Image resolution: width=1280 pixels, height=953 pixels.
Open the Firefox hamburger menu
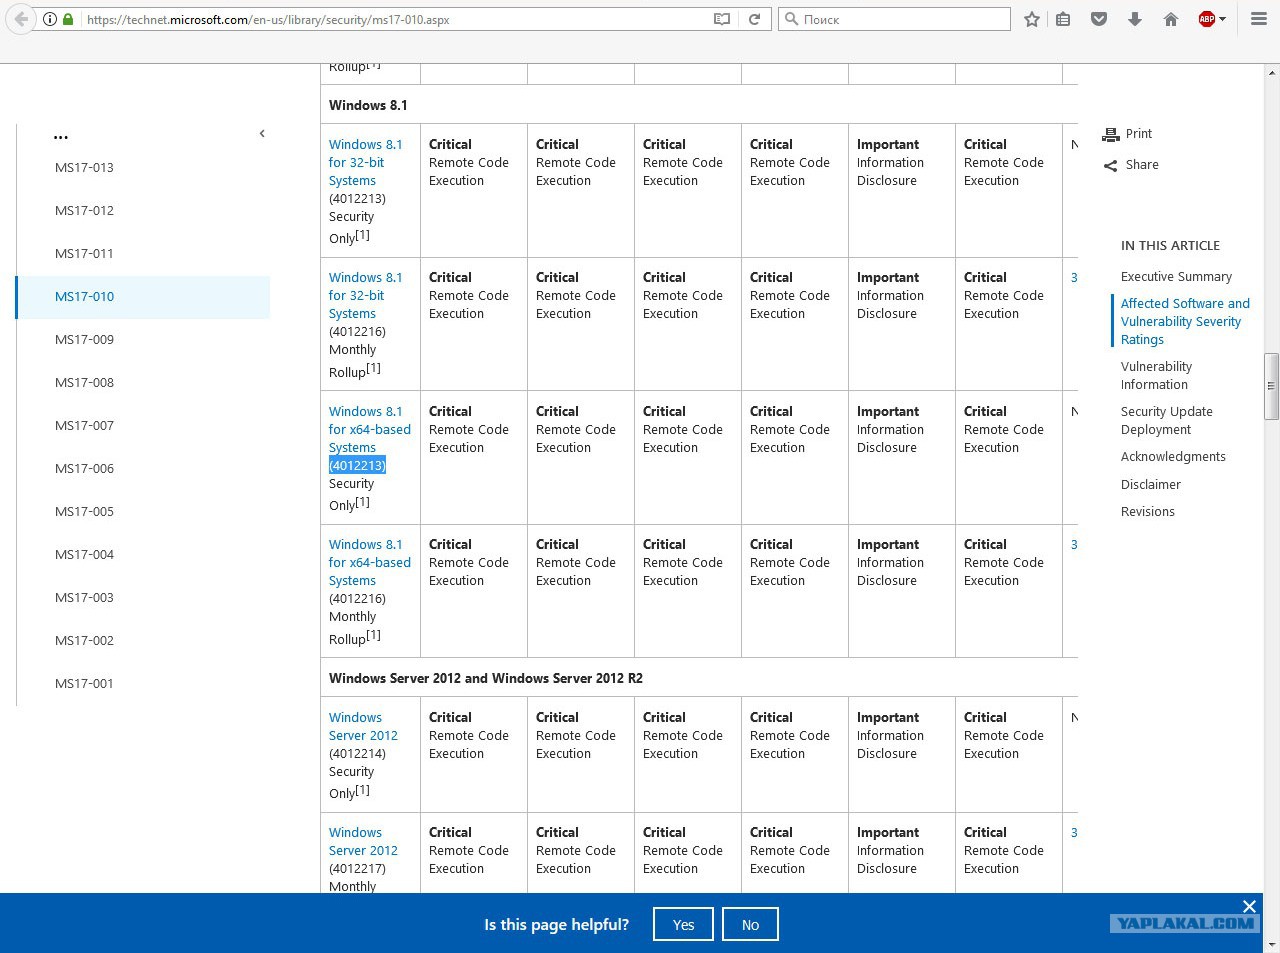(1259, 19)
